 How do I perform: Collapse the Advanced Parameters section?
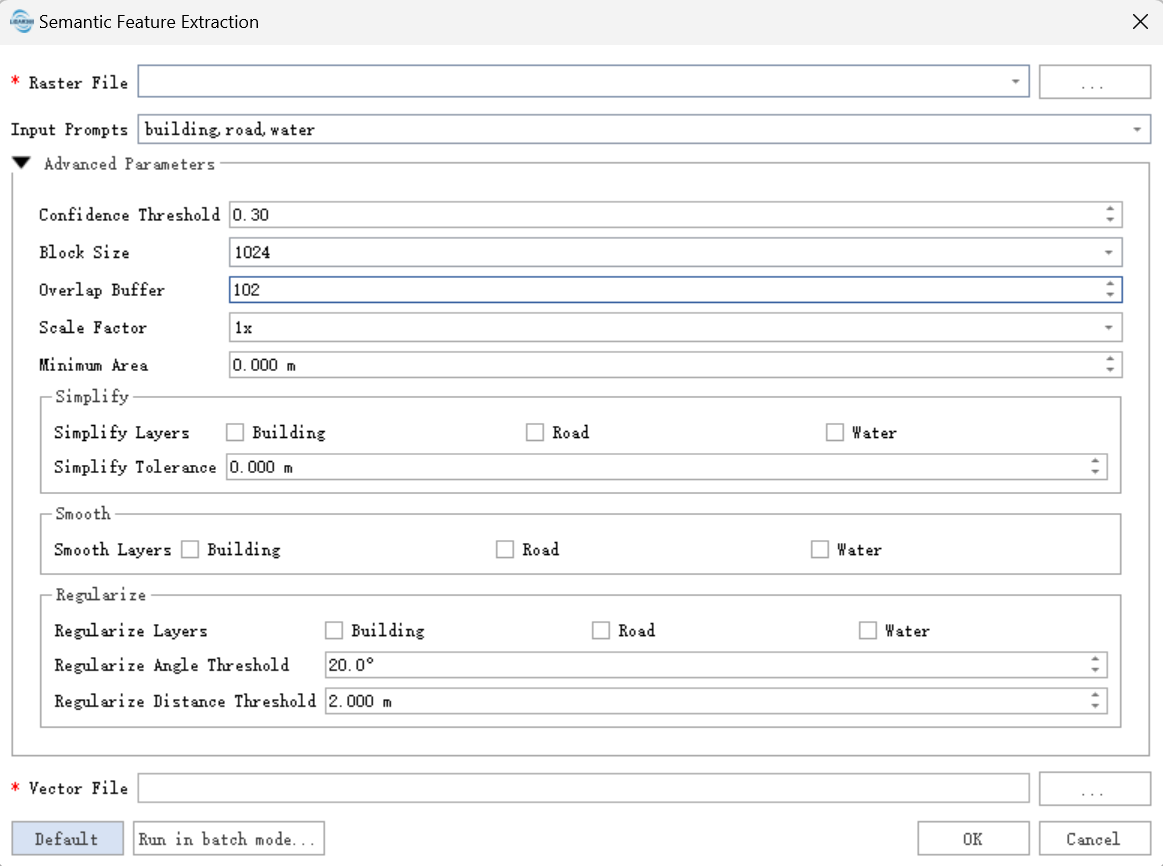pos(22,163)
